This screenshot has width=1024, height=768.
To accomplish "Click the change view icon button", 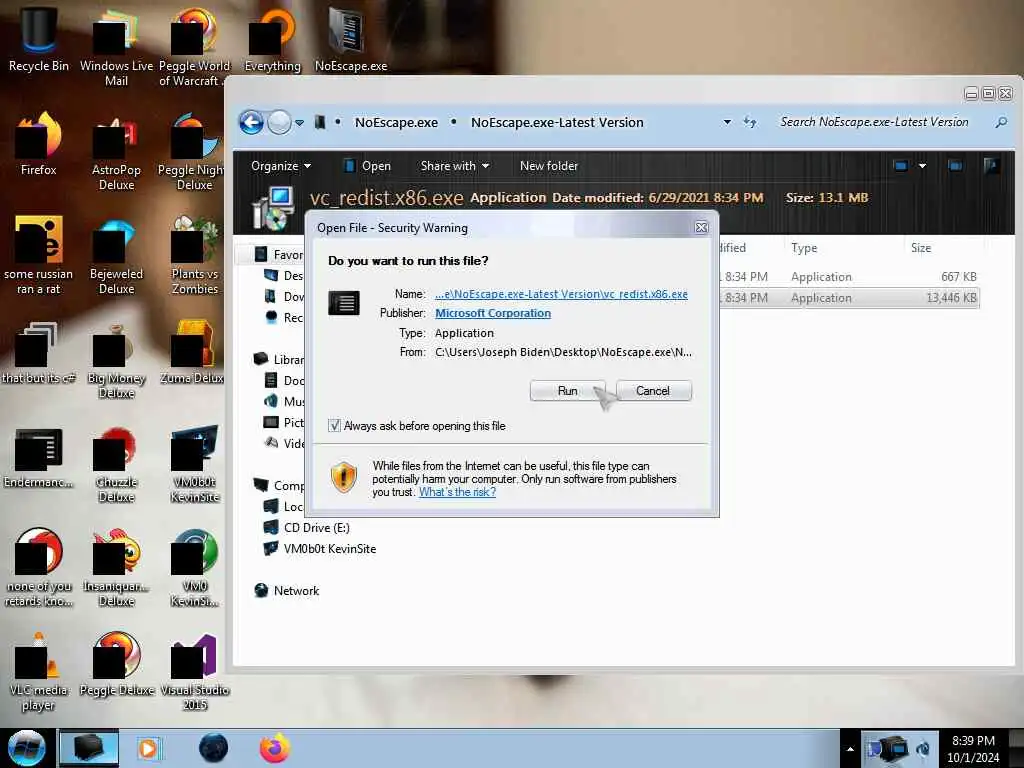I will 901,166.
